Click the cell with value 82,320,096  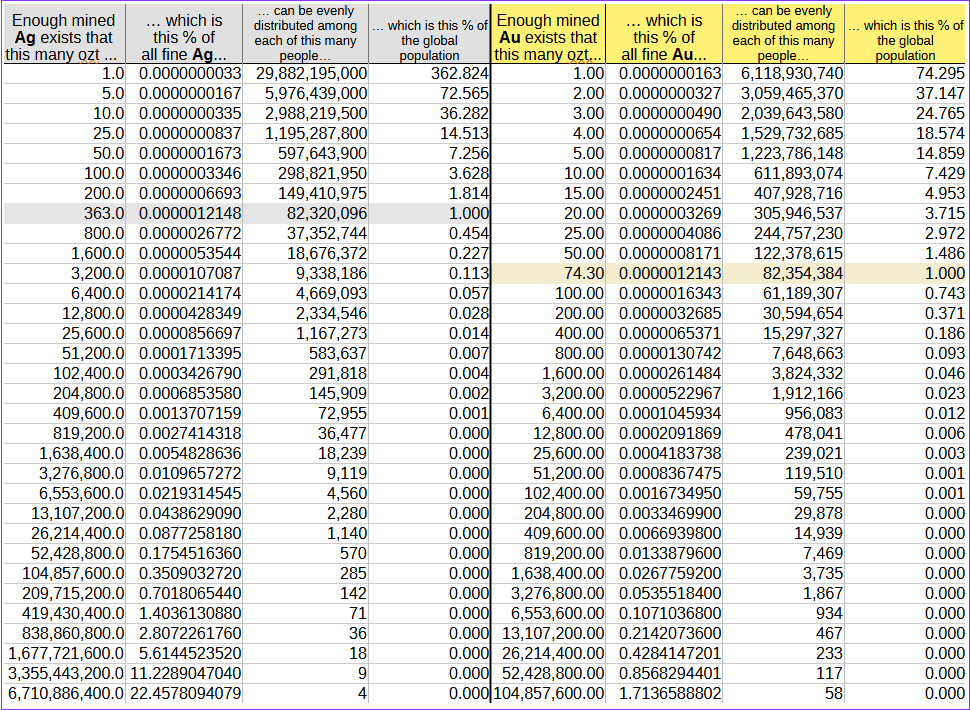[304, 213]
